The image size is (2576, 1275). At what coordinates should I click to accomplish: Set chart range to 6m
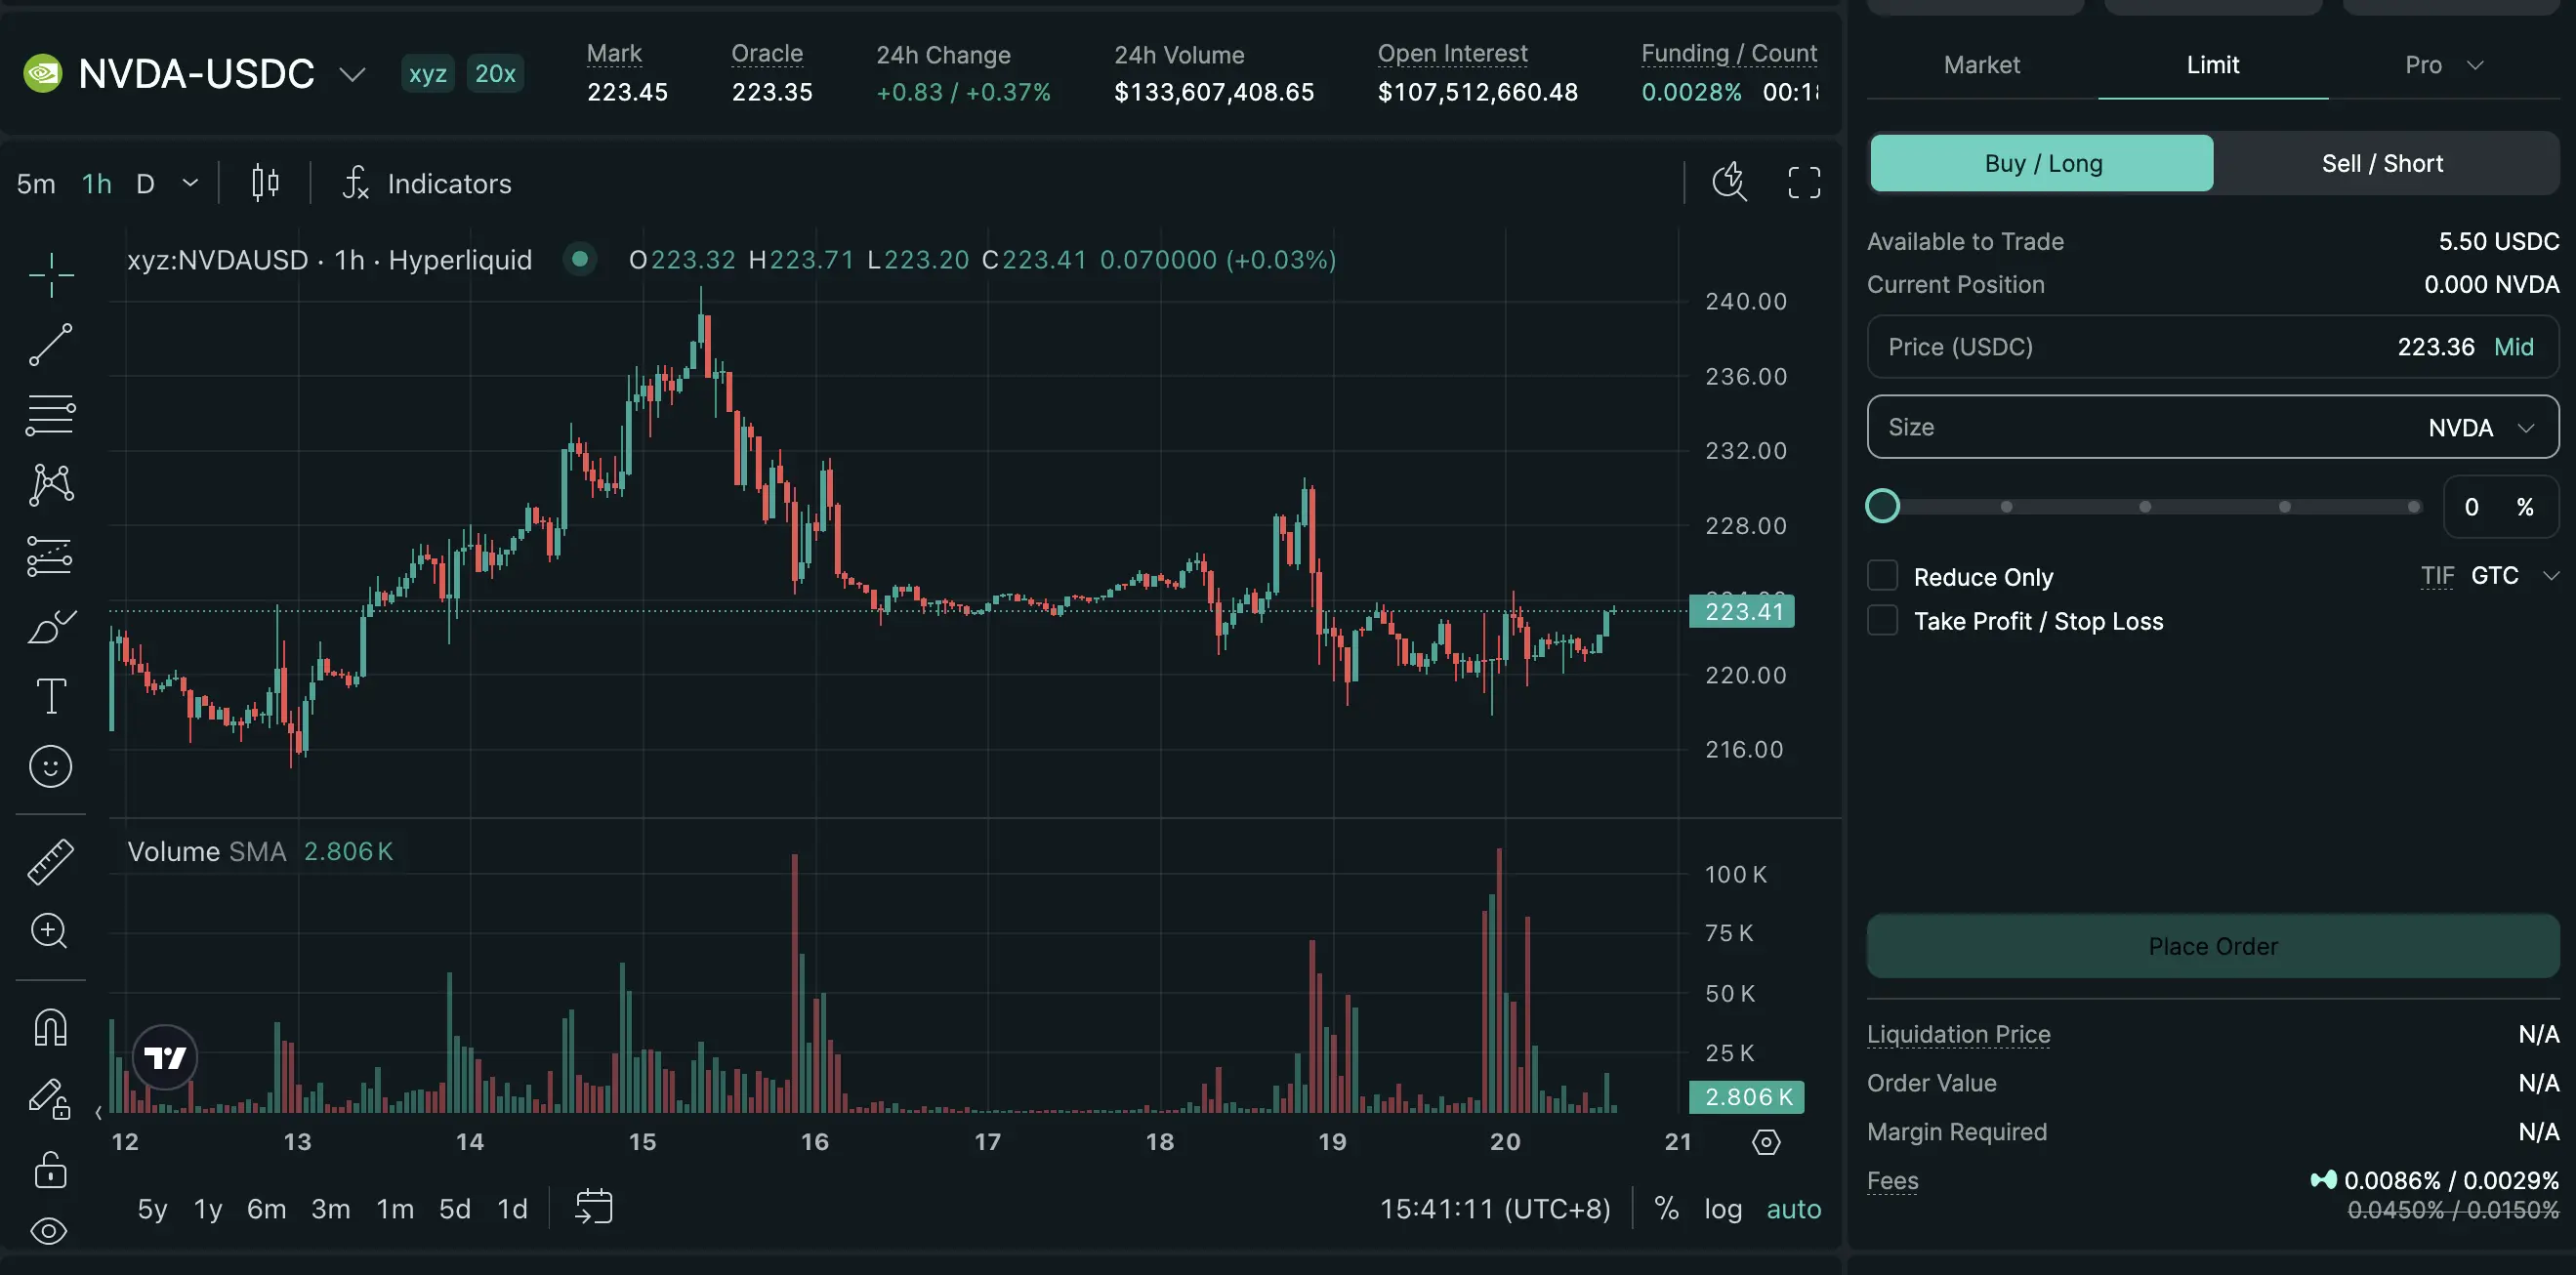click(x=266, y=1208)
